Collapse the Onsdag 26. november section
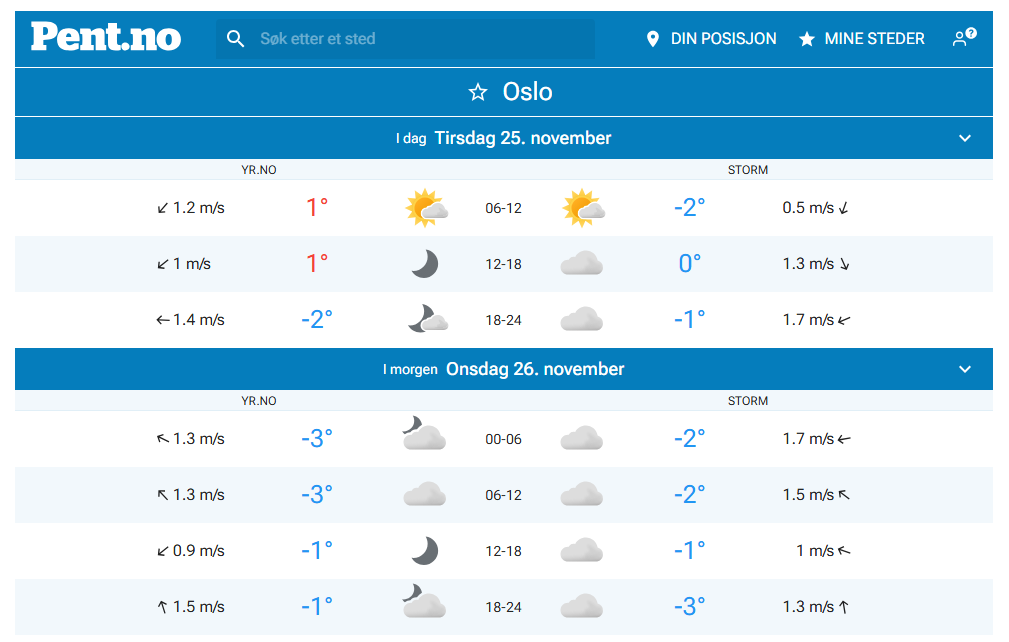This screenshot has height=642, width=1009. click(965, 369)
